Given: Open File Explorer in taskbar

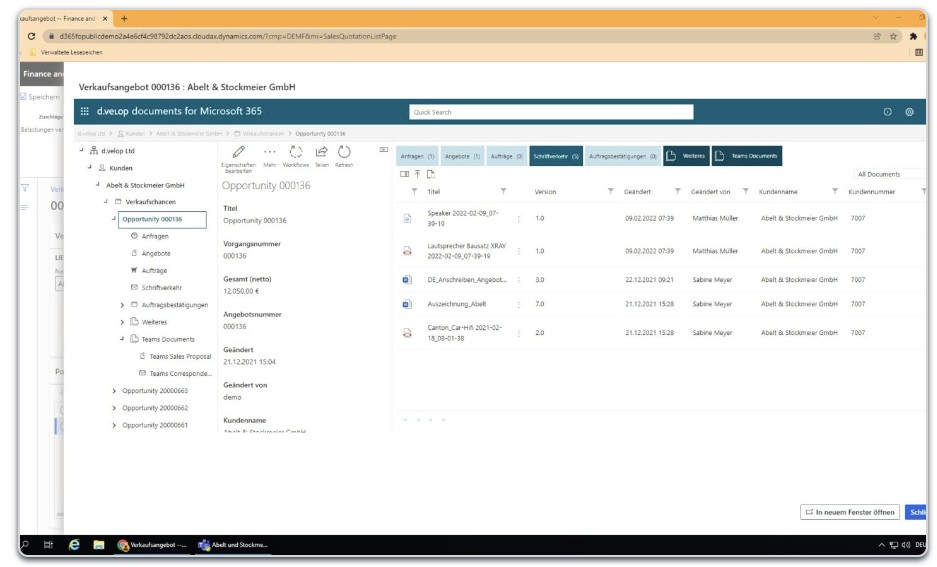Looking at the screenshot, I should (x=99, y=545).
